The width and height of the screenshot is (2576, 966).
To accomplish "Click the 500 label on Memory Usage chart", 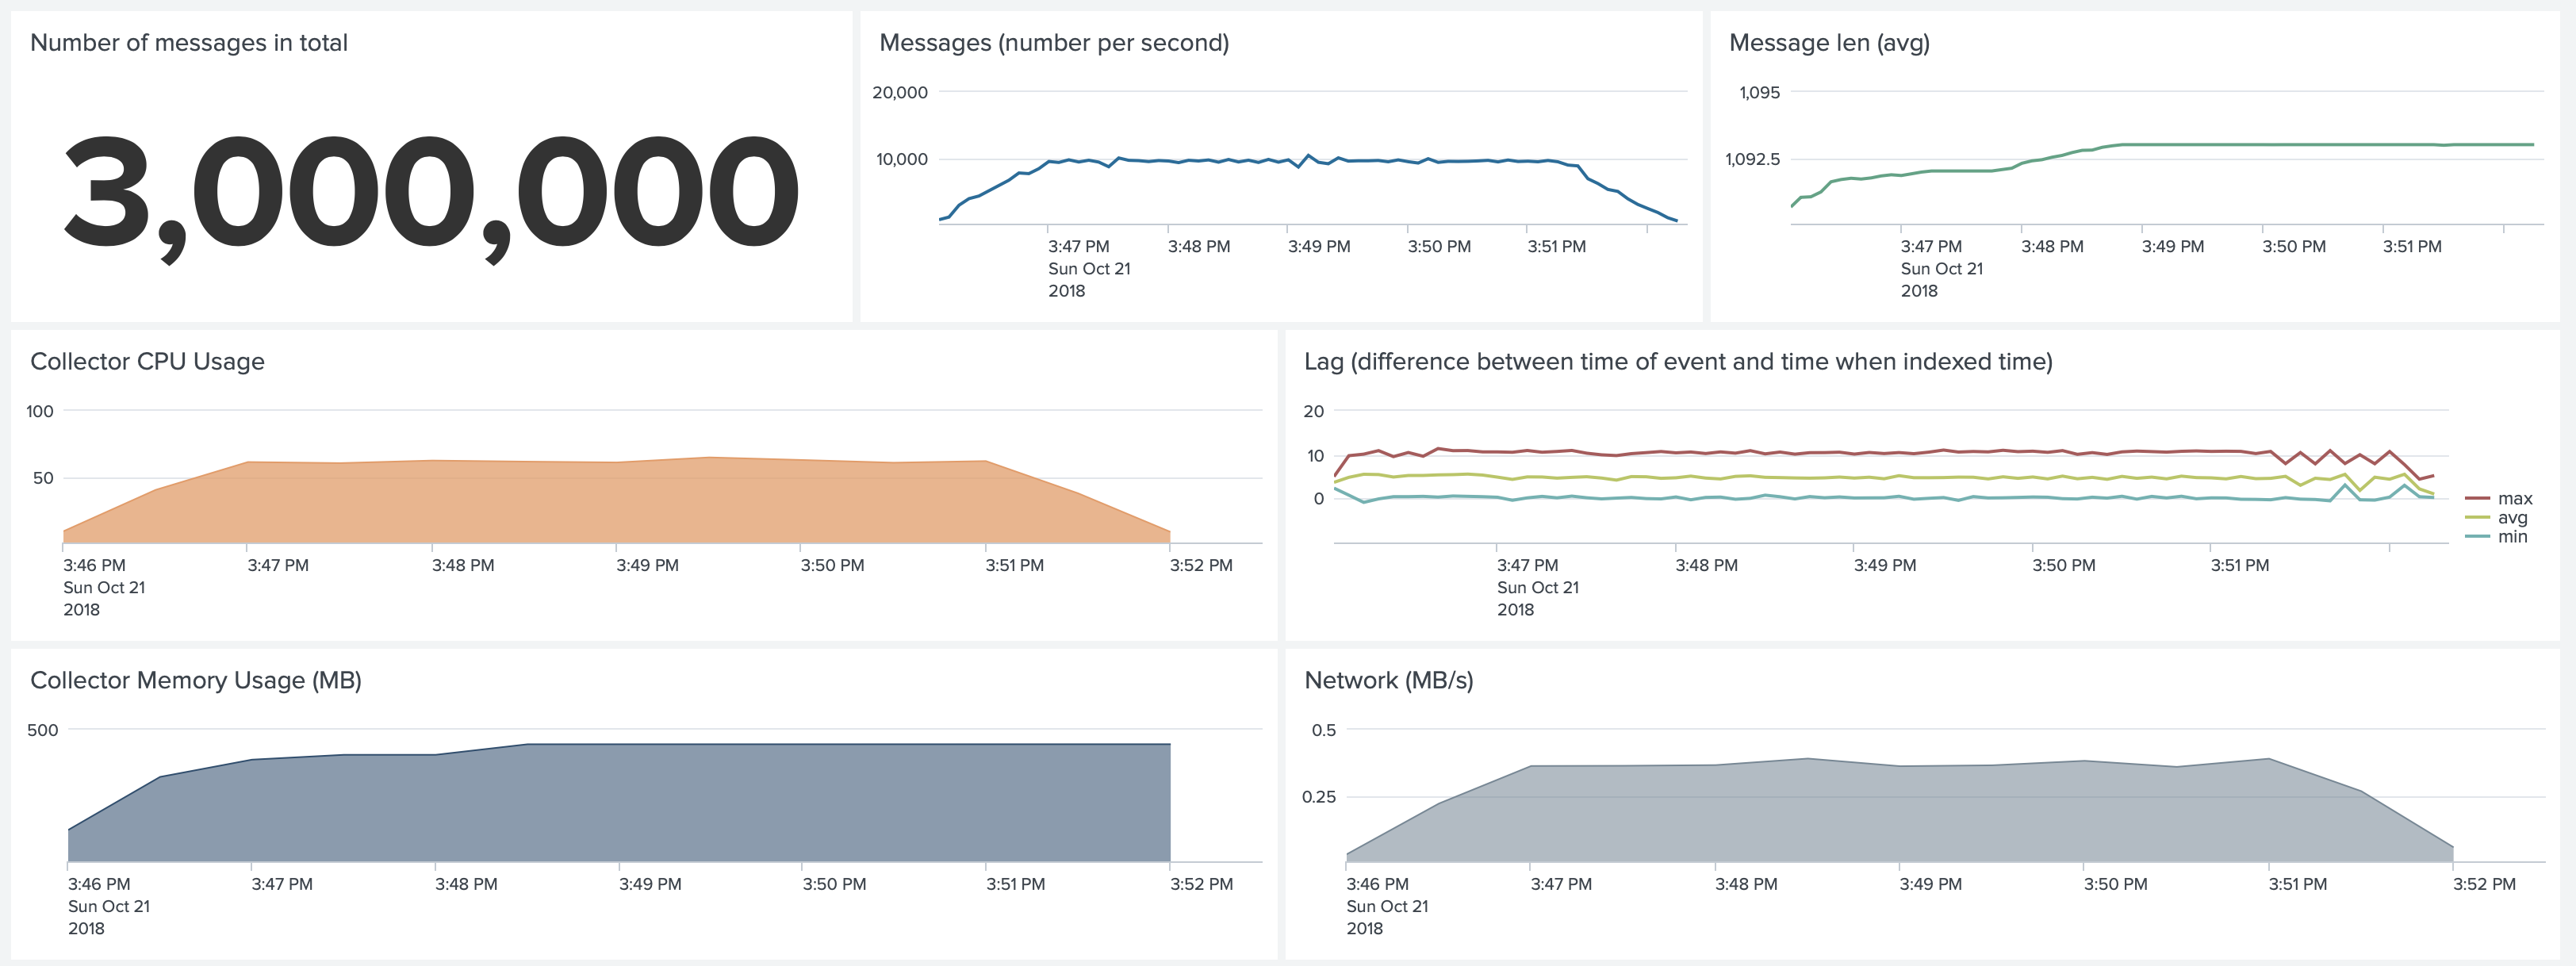I will click(43, 730).
